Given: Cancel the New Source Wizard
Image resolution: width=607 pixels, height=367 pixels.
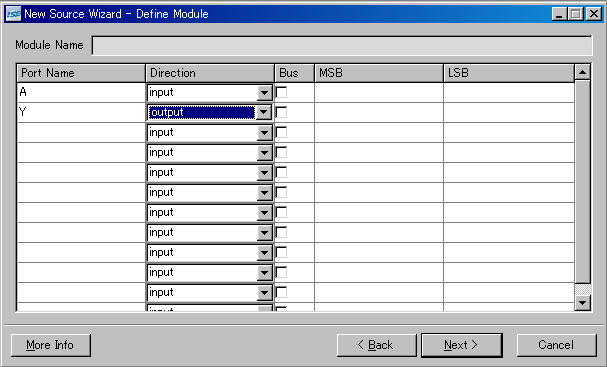Looking at the screenshot, I should pyautogui.click(x=556, y=345).
